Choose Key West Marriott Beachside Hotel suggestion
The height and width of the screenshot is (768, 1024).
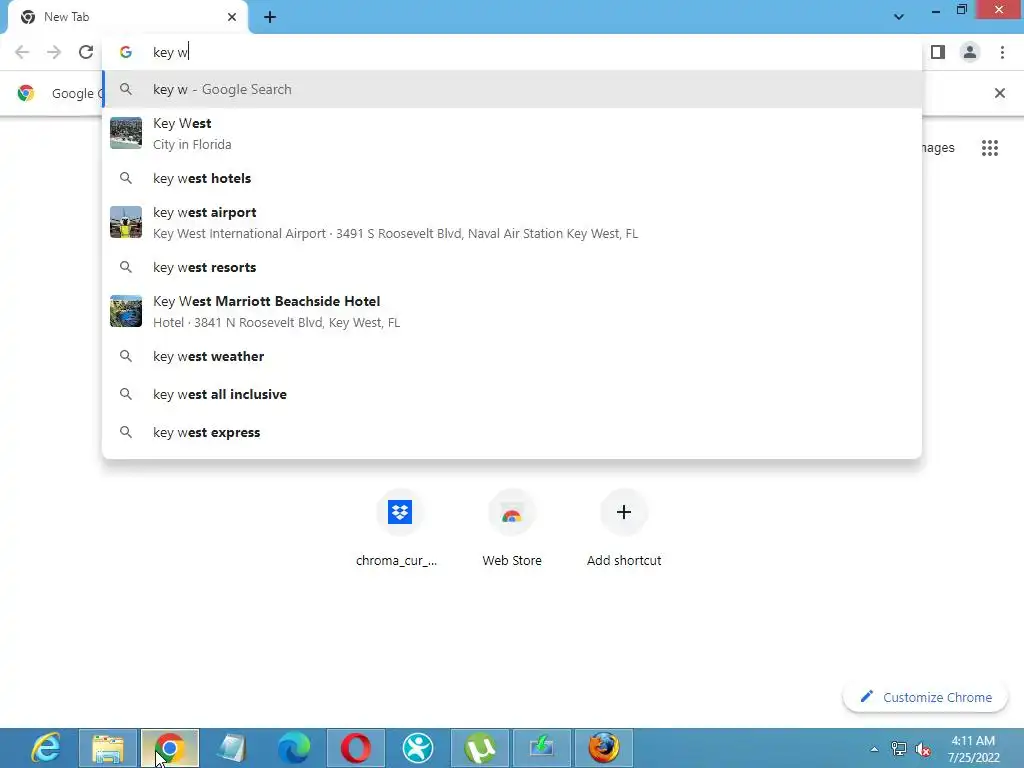pyautogui.click(x=512, y=312)
